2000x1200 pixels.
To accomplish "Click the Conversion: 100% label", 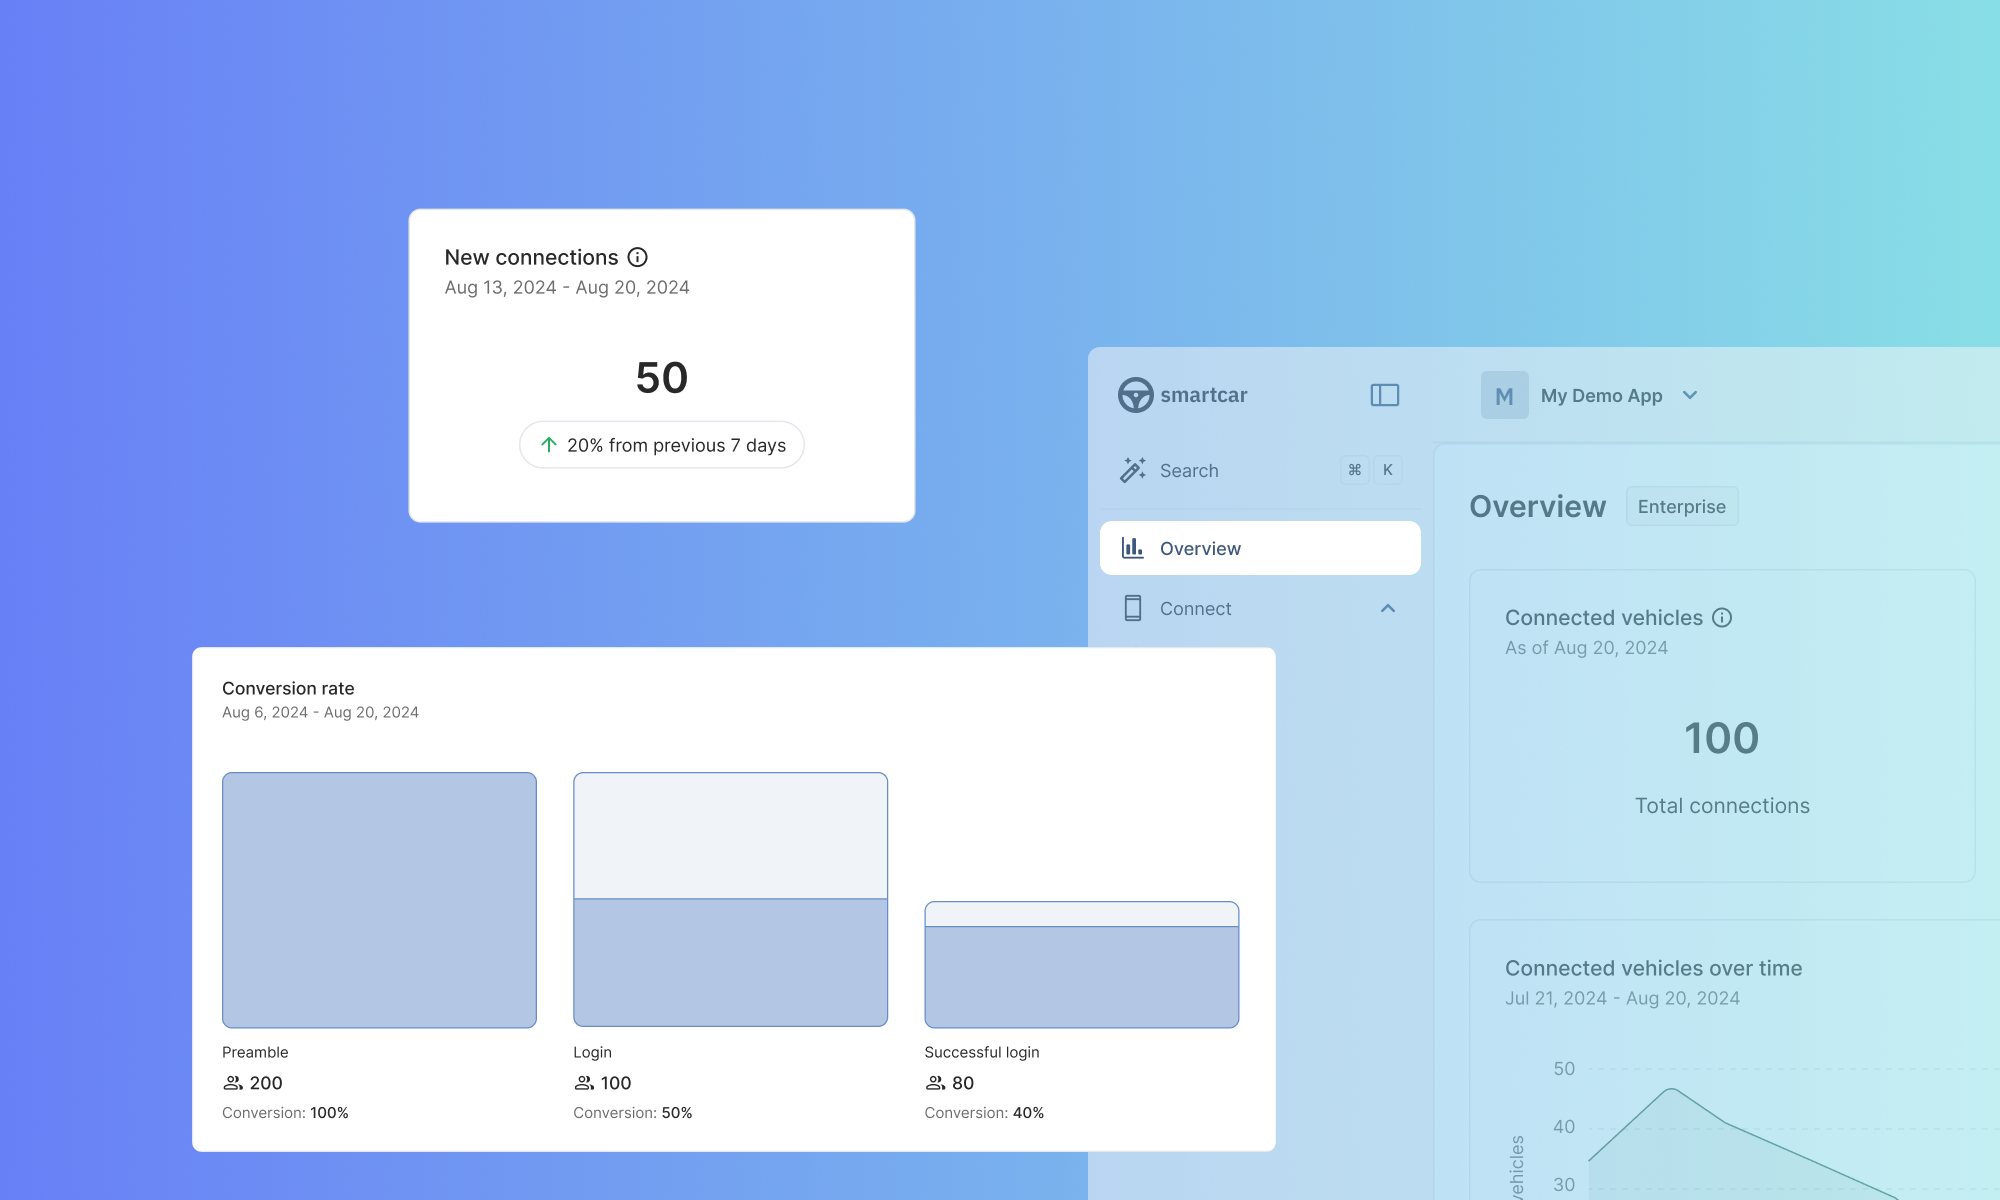I will [285, 1113].
